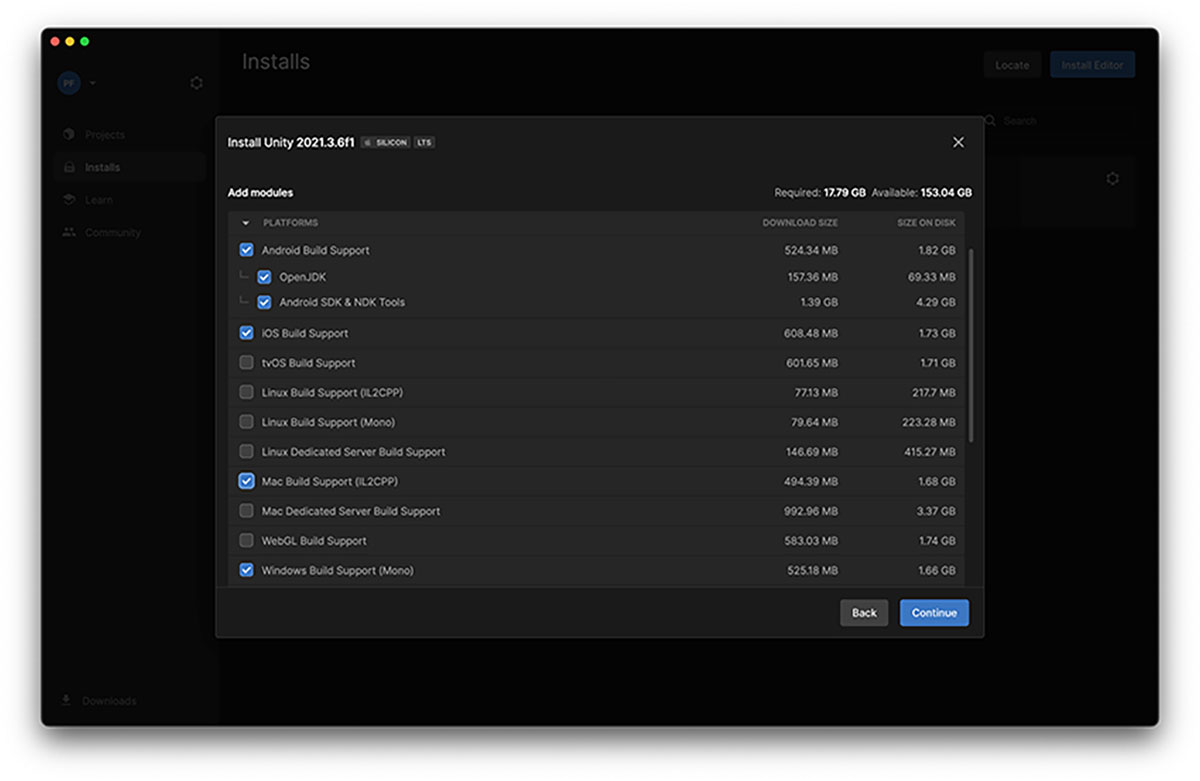Viewport: 1200px width, 781px height.
Task: Click the Projects cube icon in sidebar
Action: tap(69, 134)
